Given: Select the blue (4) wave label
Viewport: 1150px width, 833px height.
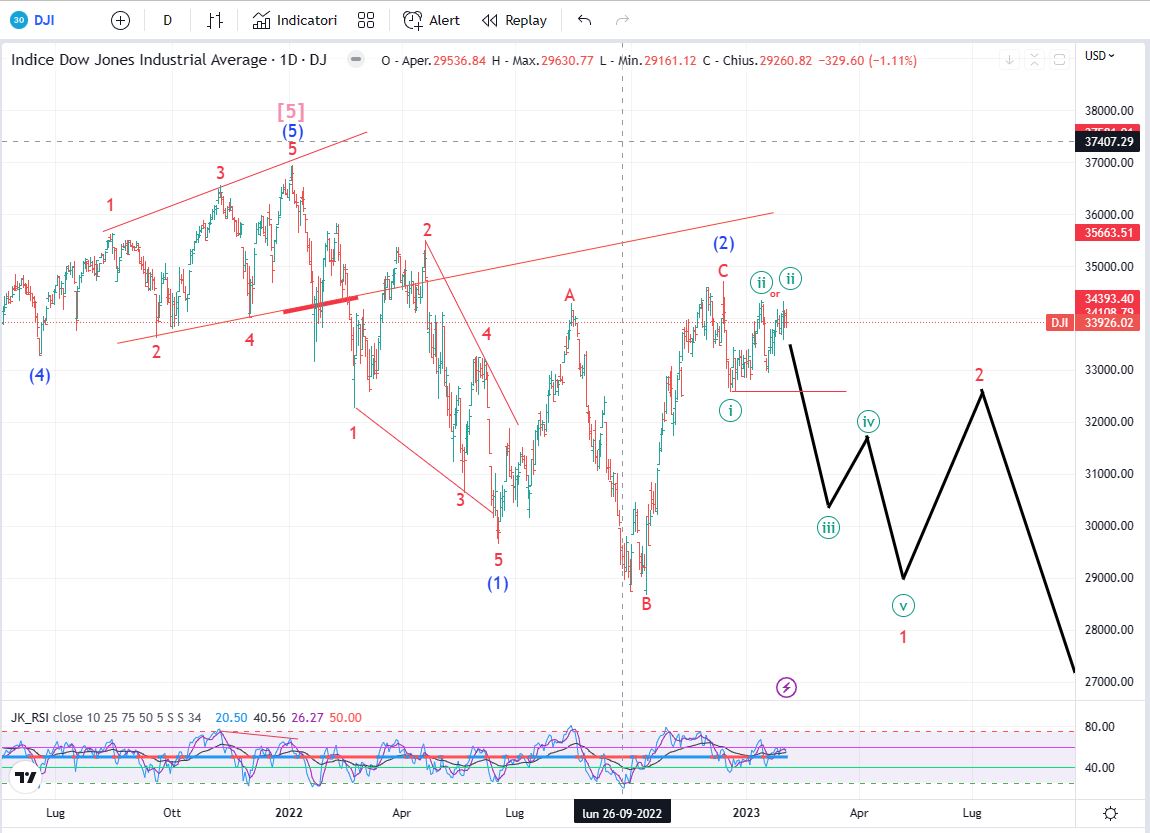Looking at the screenshot, I should (40, 375).
